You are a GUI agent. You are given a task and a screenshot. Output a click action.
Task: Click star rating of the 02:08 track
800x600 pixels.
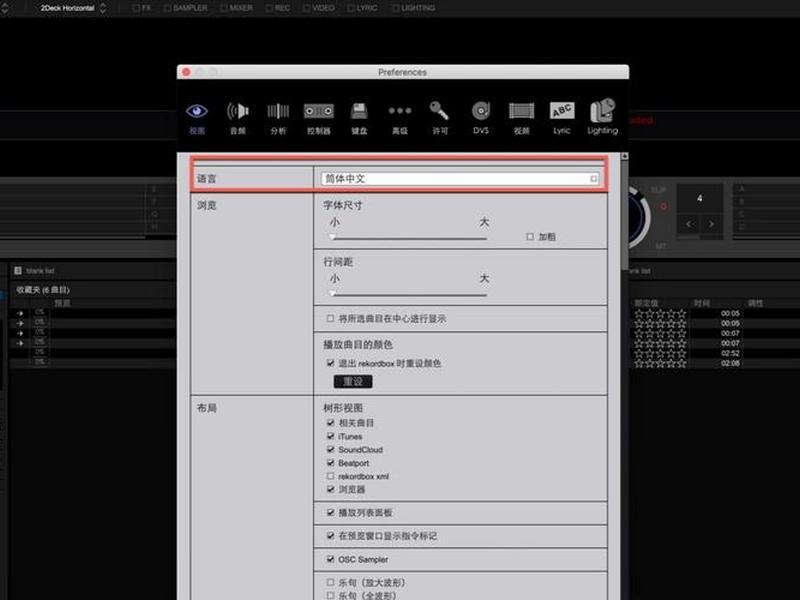point(660,363)
